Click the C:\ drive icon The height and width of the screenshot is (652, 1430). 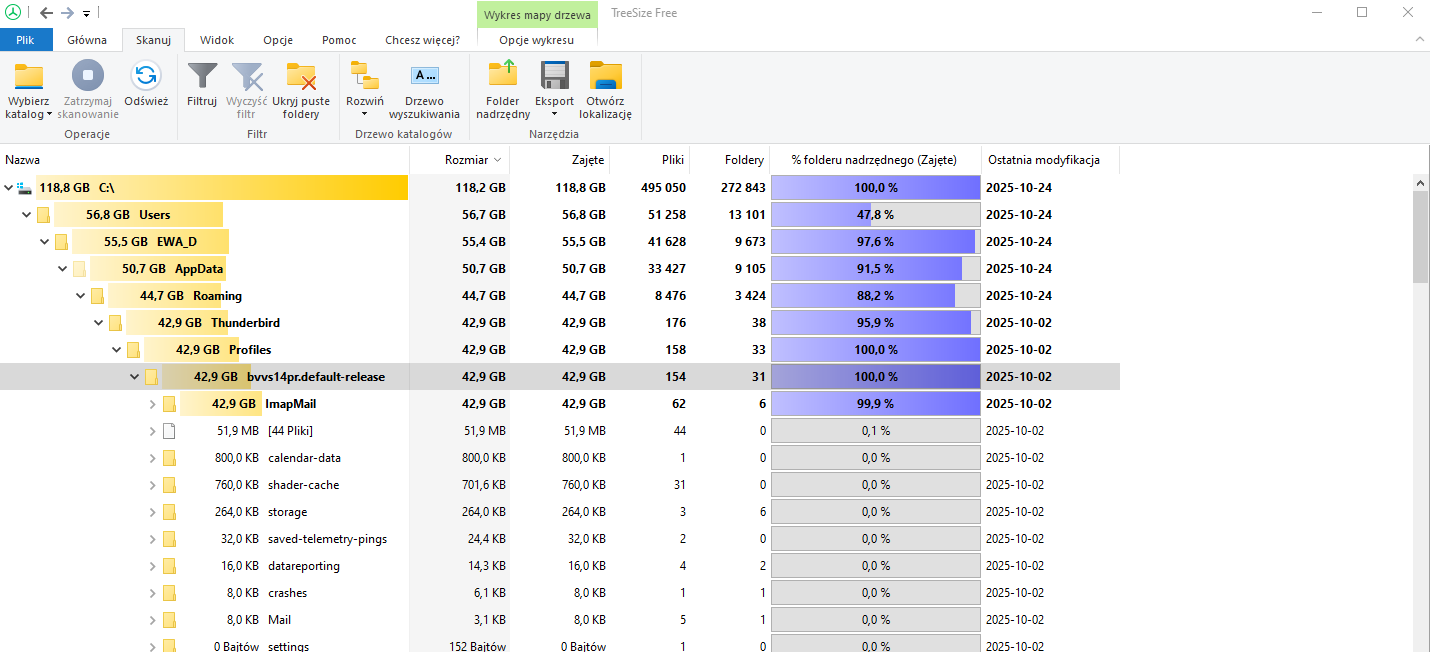pos(25,187)
